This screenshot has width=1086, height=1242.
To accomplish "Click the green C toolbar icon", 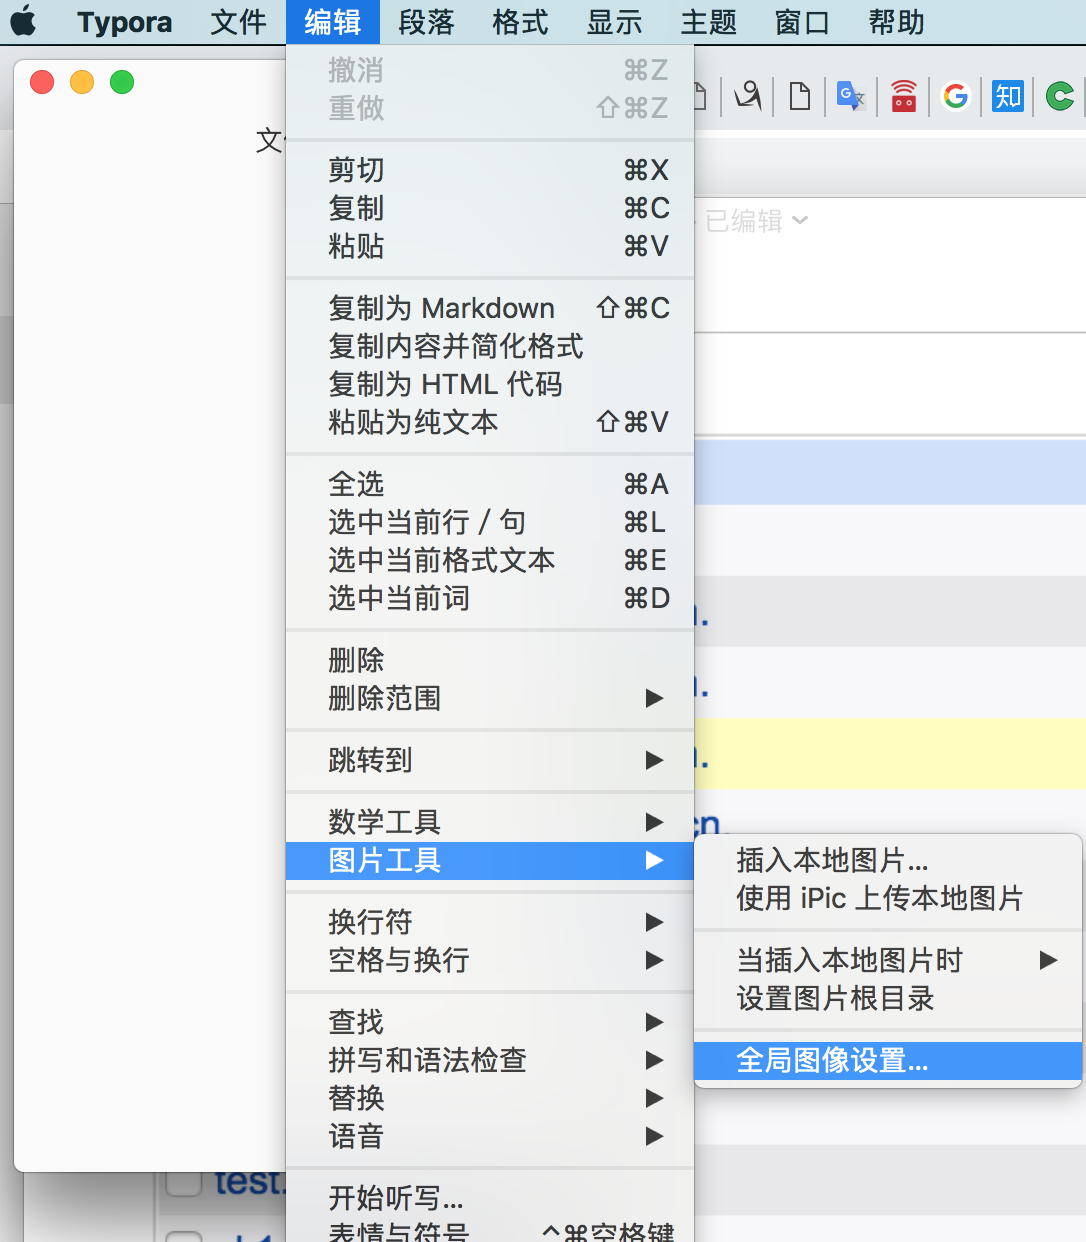I will (x=1060, y=96).
